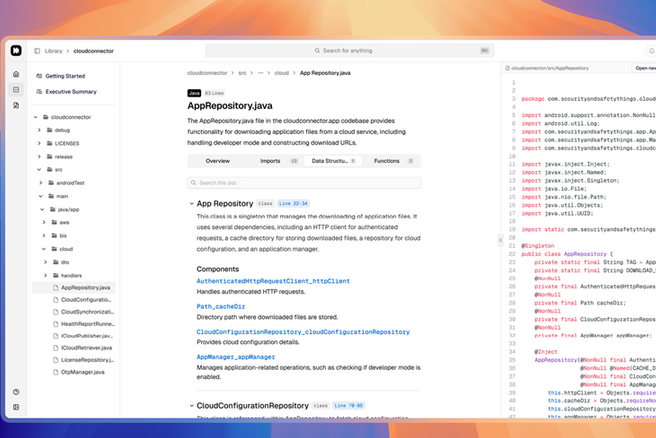This screenshot has height=438, width=656.
Task: Collapse the CloudConfigurationRepository section
Action: click(x=191, y=406)
